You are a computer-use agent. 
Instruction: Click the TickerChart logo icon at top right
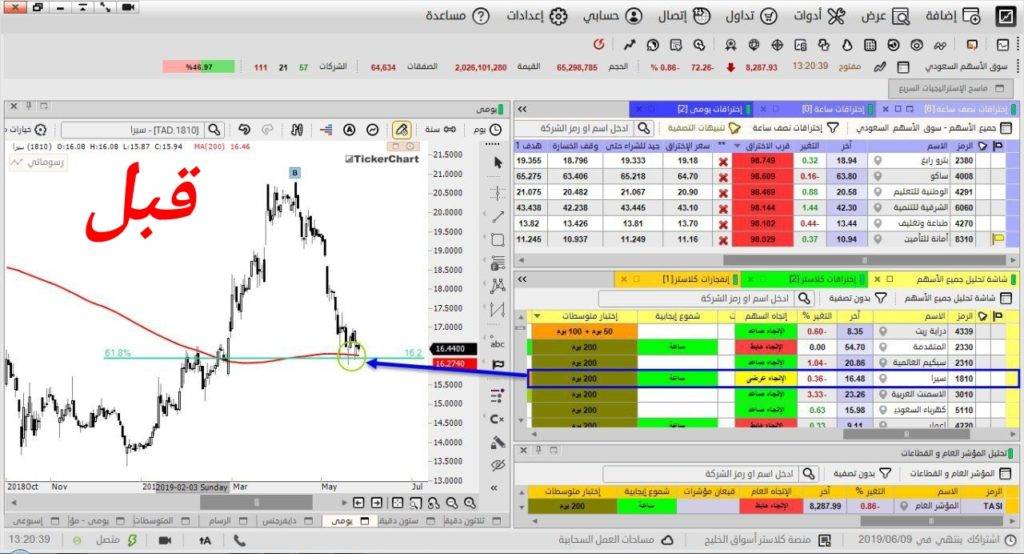(x=1006, y=16)
